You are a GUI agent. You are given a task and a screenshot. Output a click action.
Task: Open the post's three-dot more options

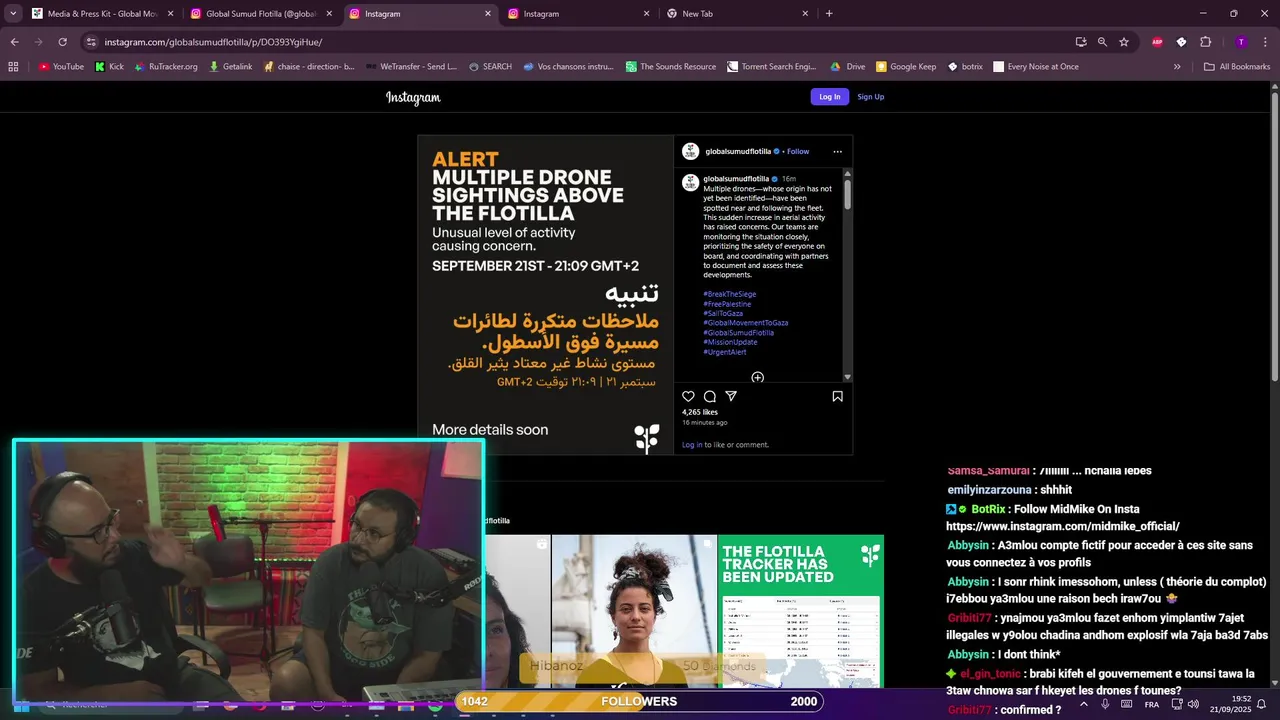837,152
